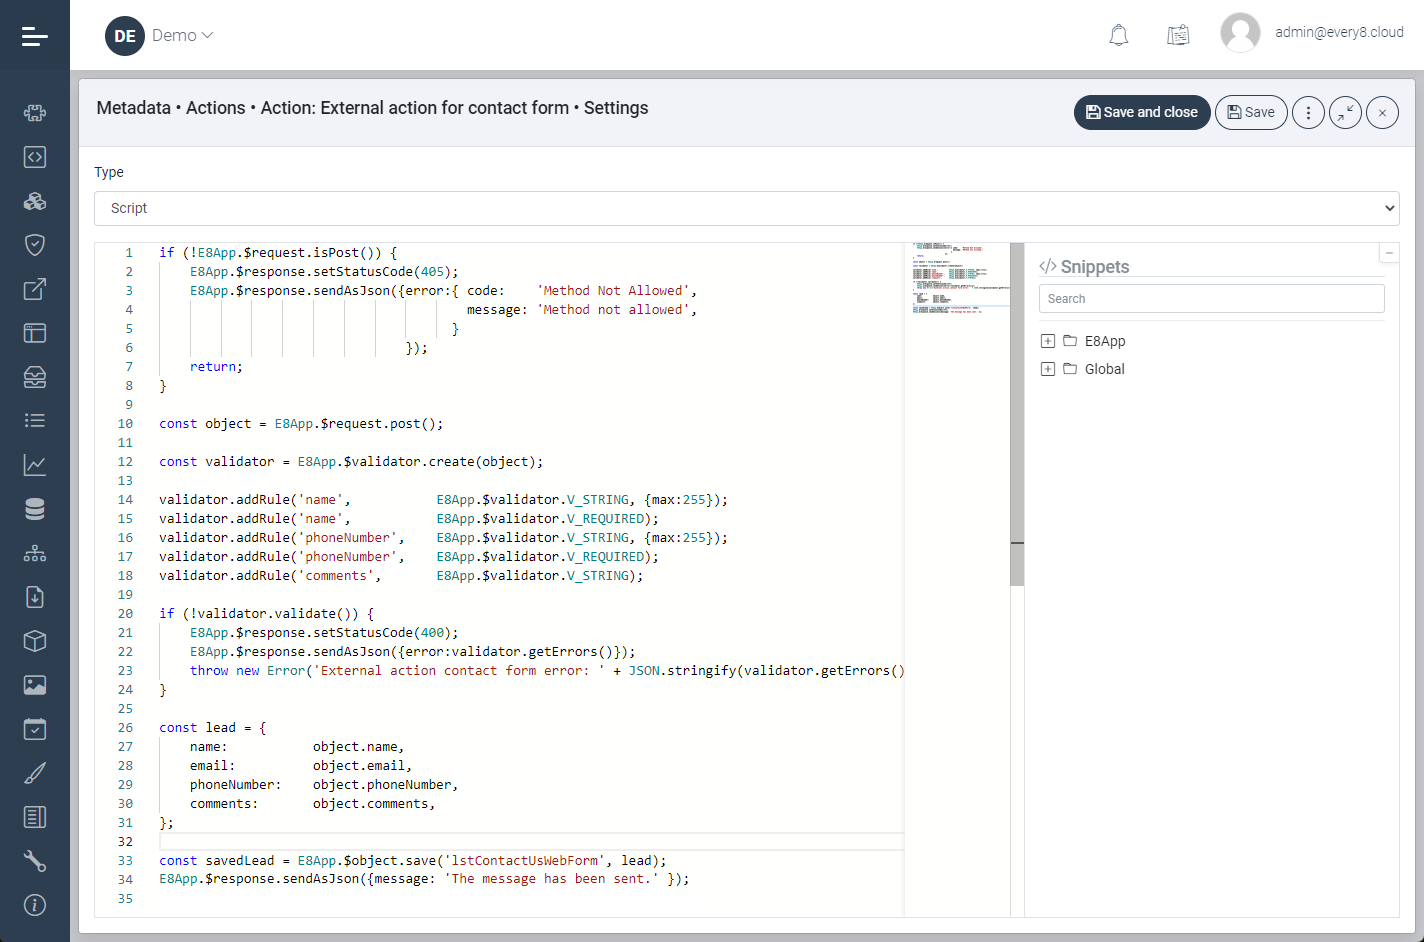This screenshot has height=942, width=1424.
Task: Collapse the Snippets panel with minus button
Action: pos(1389,253)
